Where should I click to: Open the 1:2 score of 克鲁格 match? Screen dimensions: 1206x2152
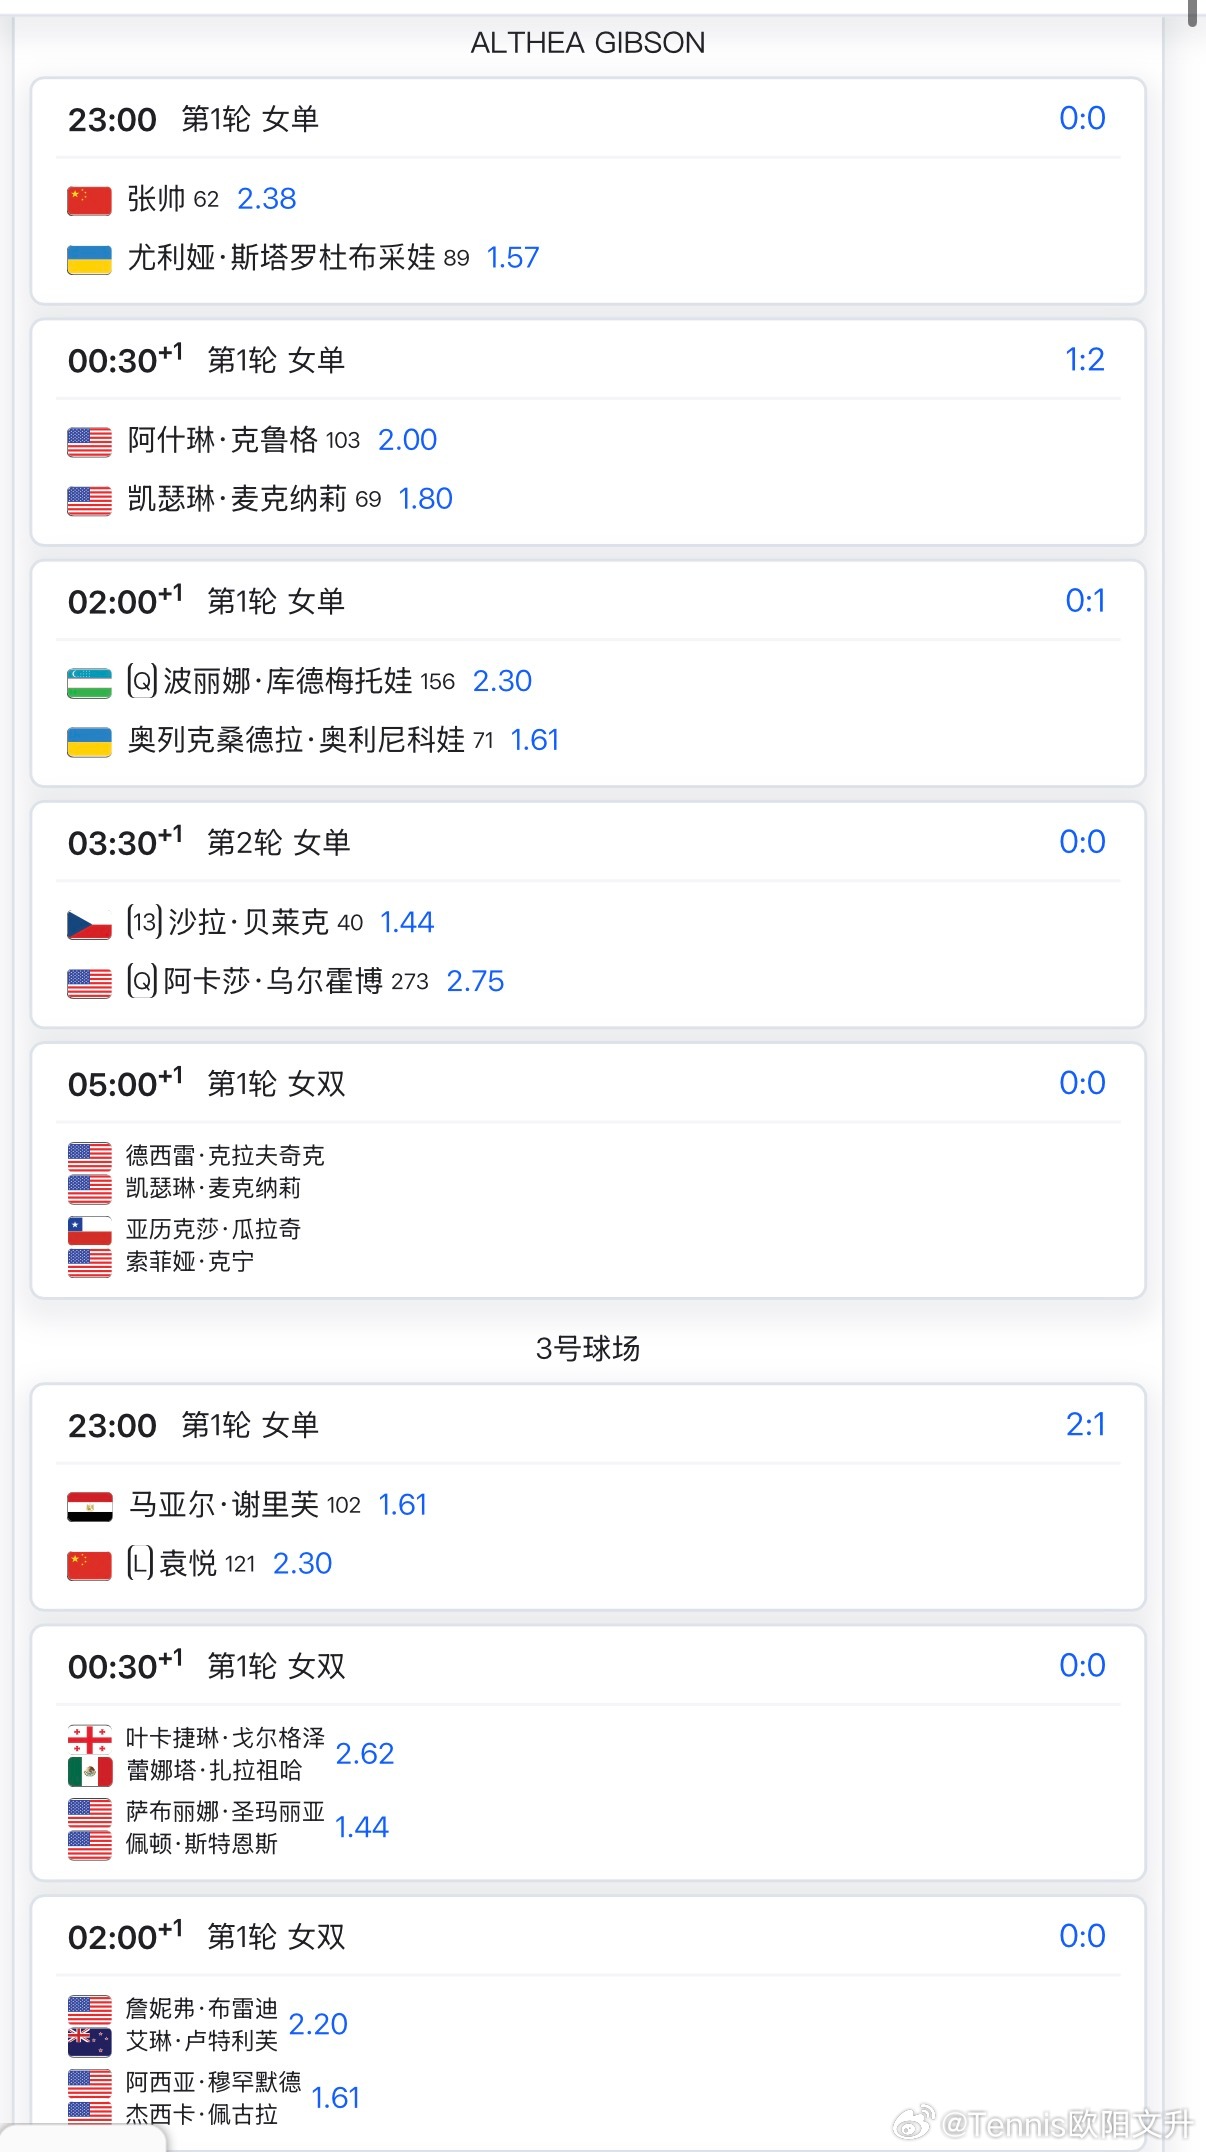pos(1084,360)
